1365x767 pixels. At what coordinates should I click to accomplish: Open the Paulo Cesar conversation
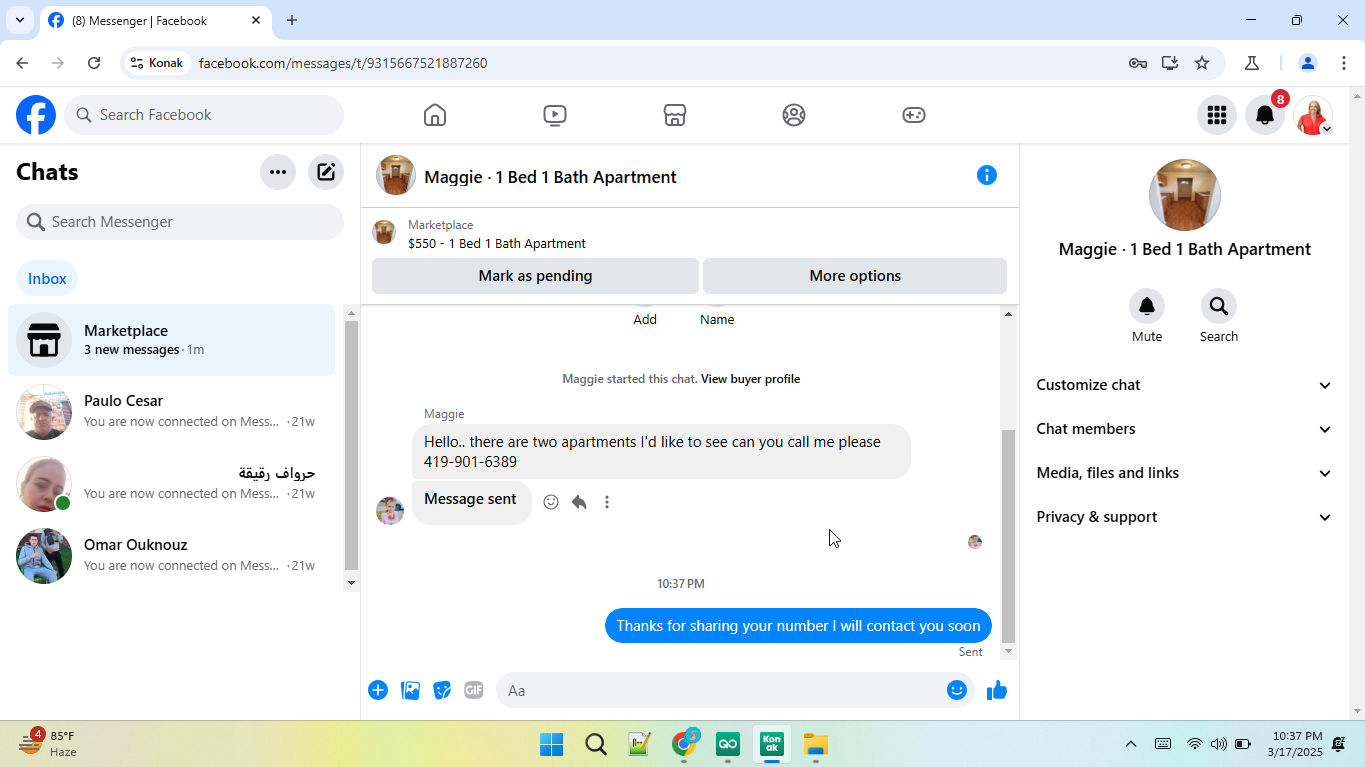click(172, 412)
